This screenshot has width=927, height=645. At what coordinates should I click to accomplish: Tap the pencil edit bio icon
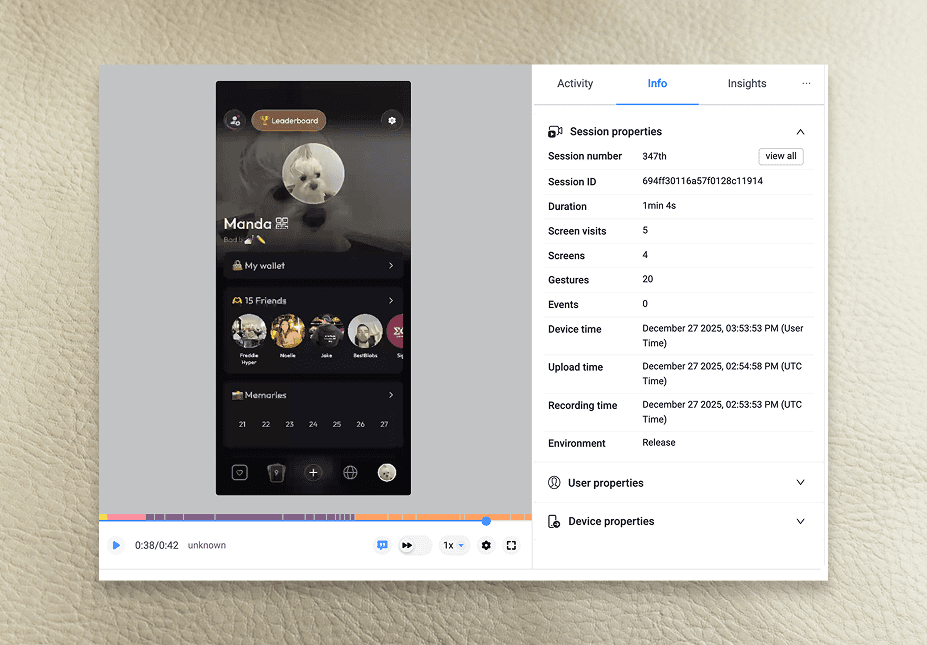[x=261, y=239]
